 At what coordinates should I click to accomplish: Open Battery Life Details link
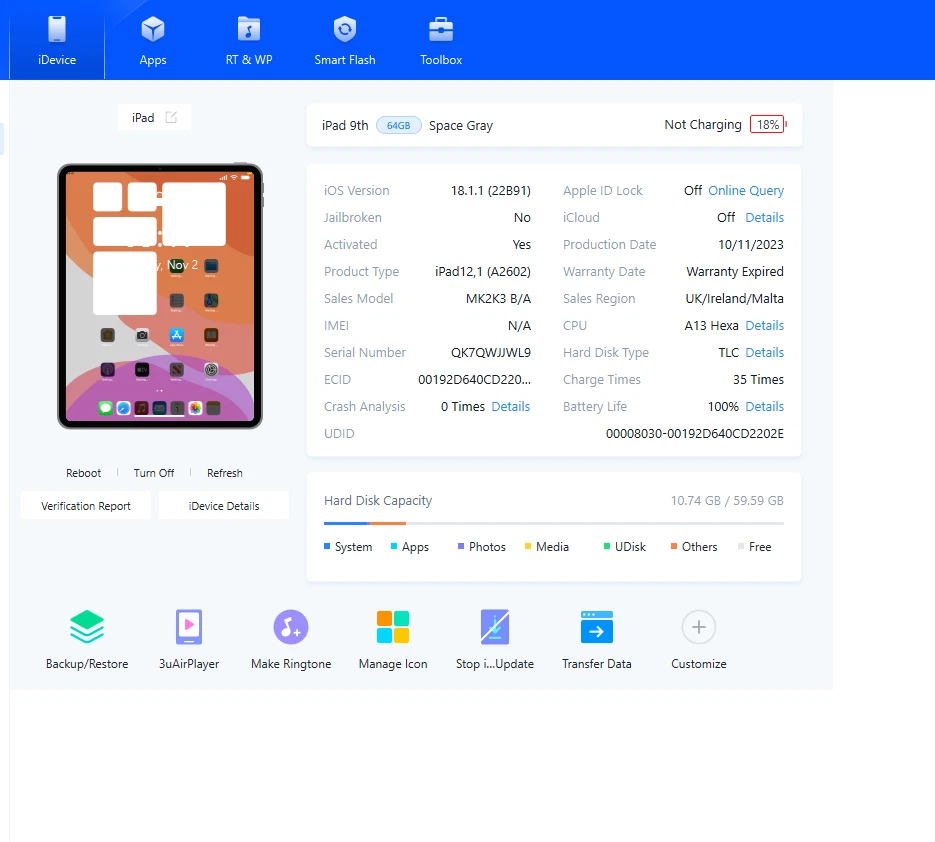coord(764,406)
